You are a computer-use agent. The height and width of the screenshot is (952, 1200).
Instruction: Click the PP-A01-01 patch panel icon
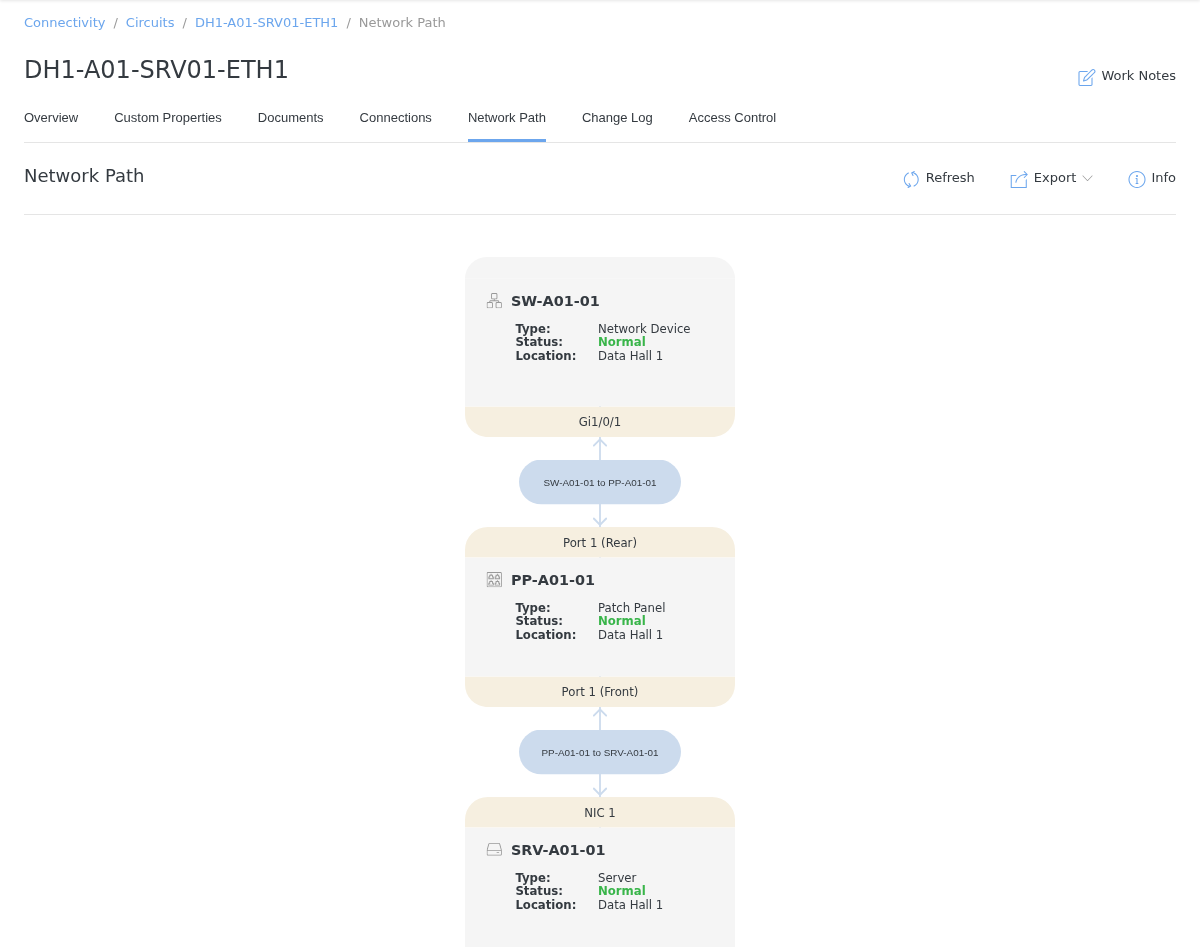(494, 579)
